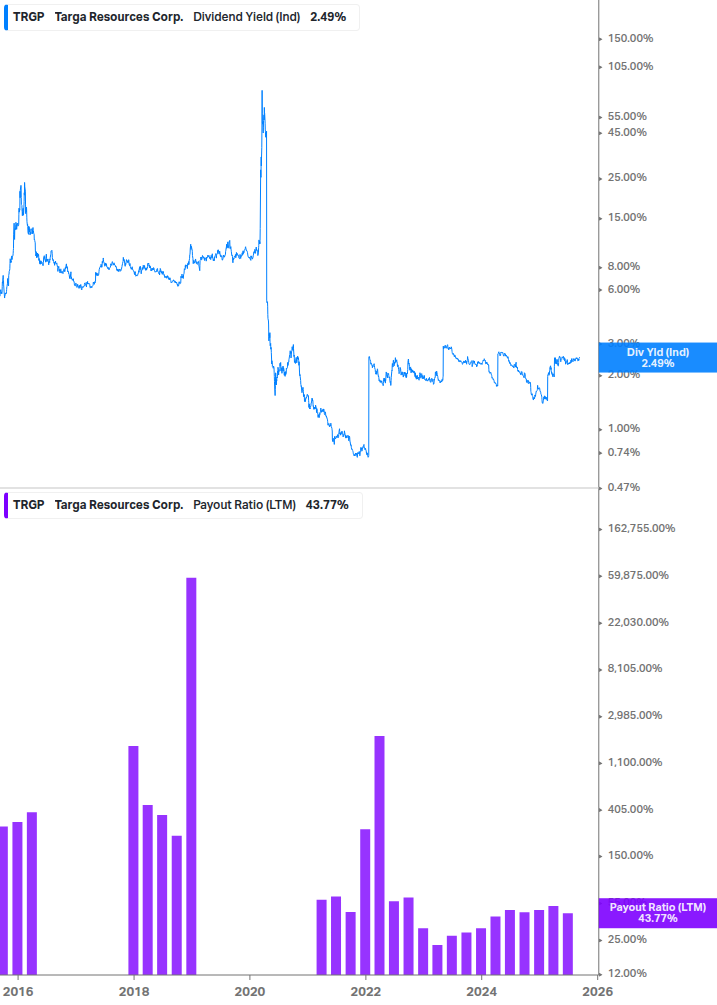Click the 12.00% payout axis label
717x1005 pixels.
coord(627,973)
